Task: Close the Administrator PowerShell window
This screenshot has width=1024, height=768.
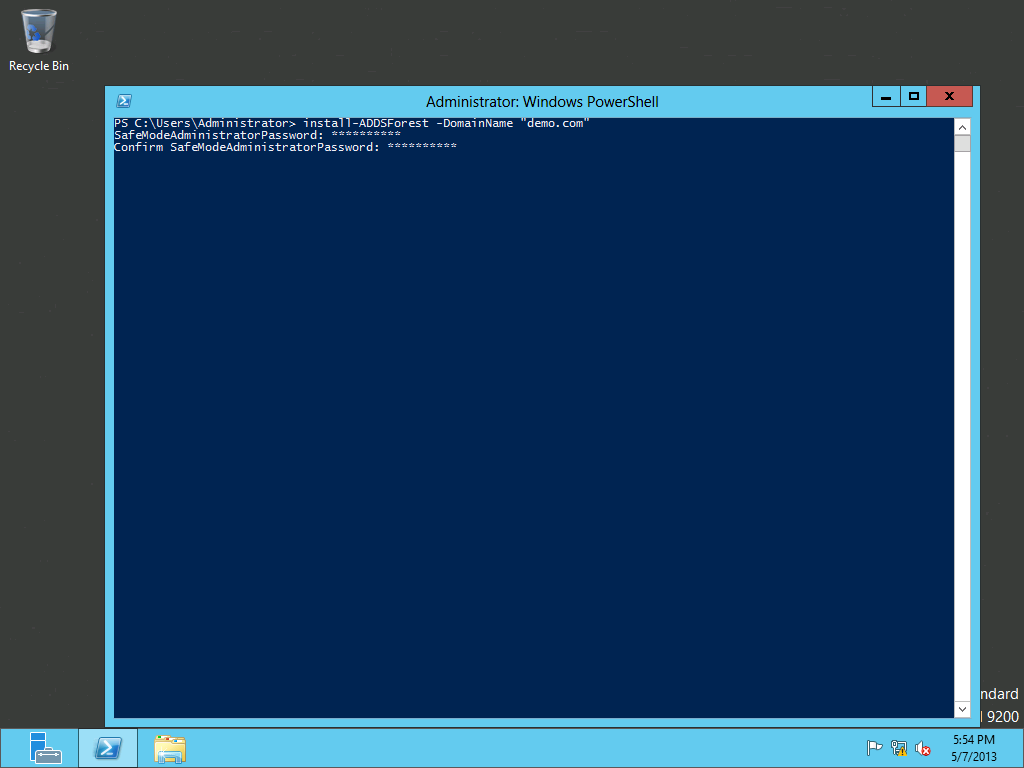Action: (950, 97)
